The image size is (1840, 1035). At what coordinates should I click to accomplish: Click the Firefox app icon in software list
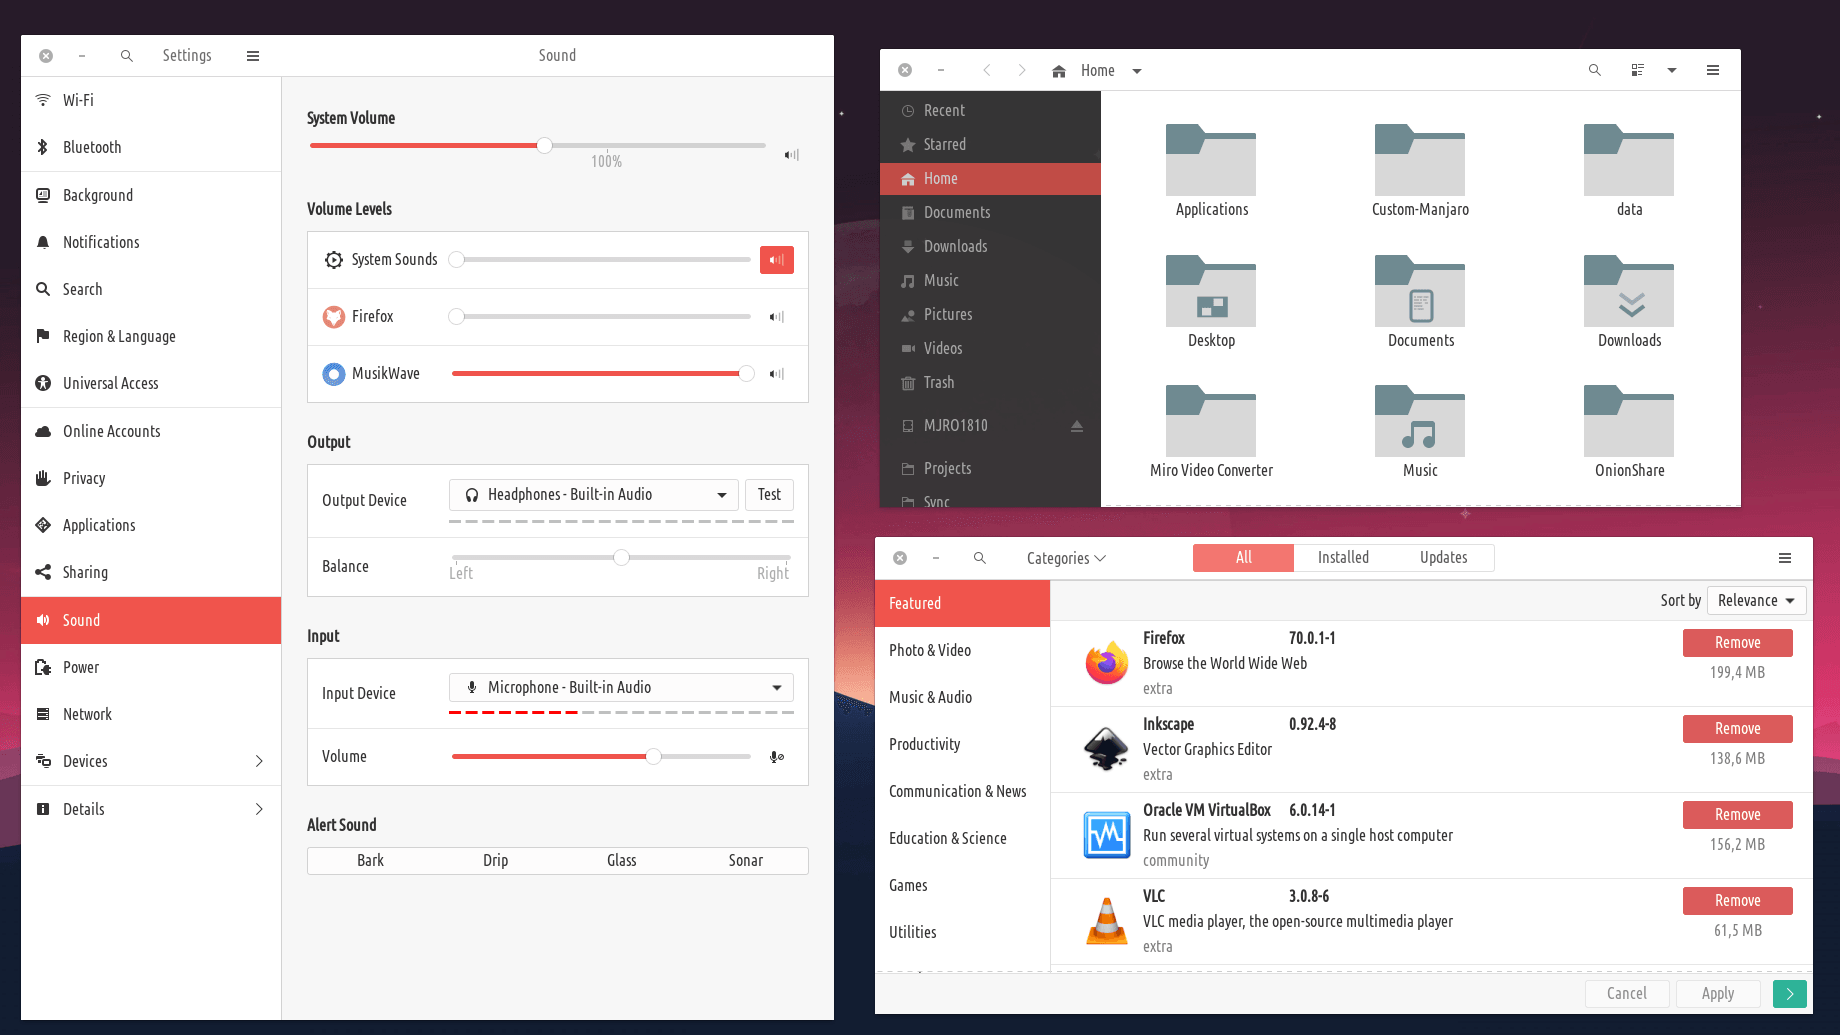click(x=1106, y=663)
